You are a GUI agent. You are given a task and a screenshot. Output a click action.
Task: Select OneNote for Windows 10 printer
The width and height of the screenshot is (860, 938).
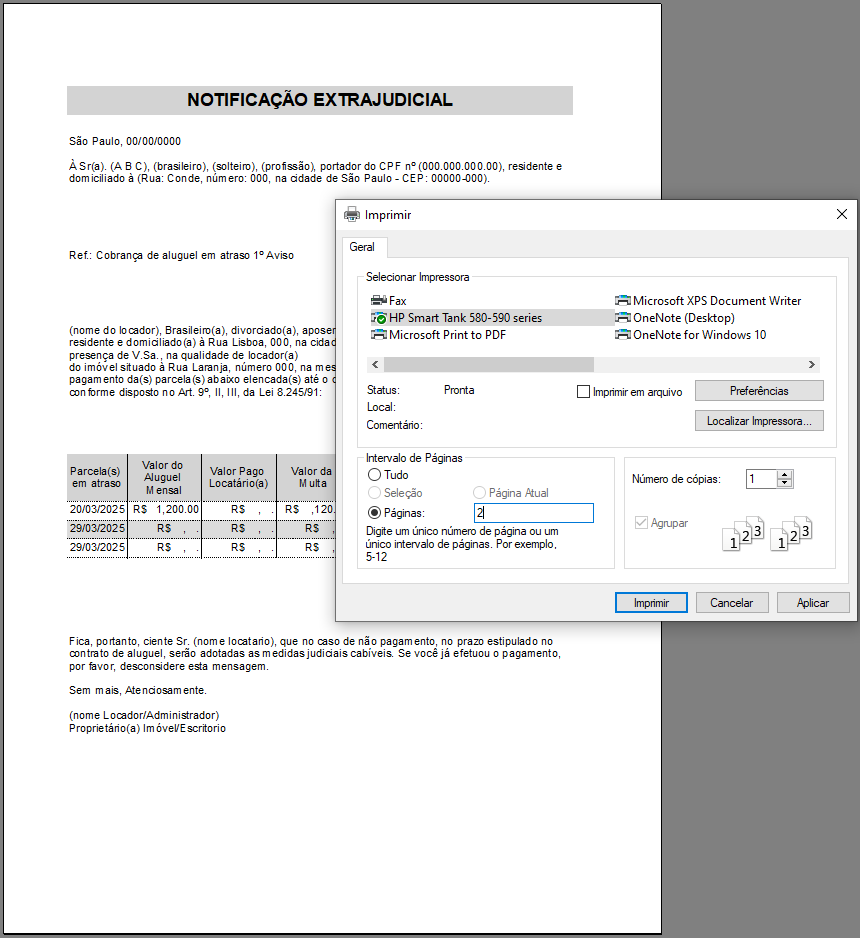click(x=691, y=334)
